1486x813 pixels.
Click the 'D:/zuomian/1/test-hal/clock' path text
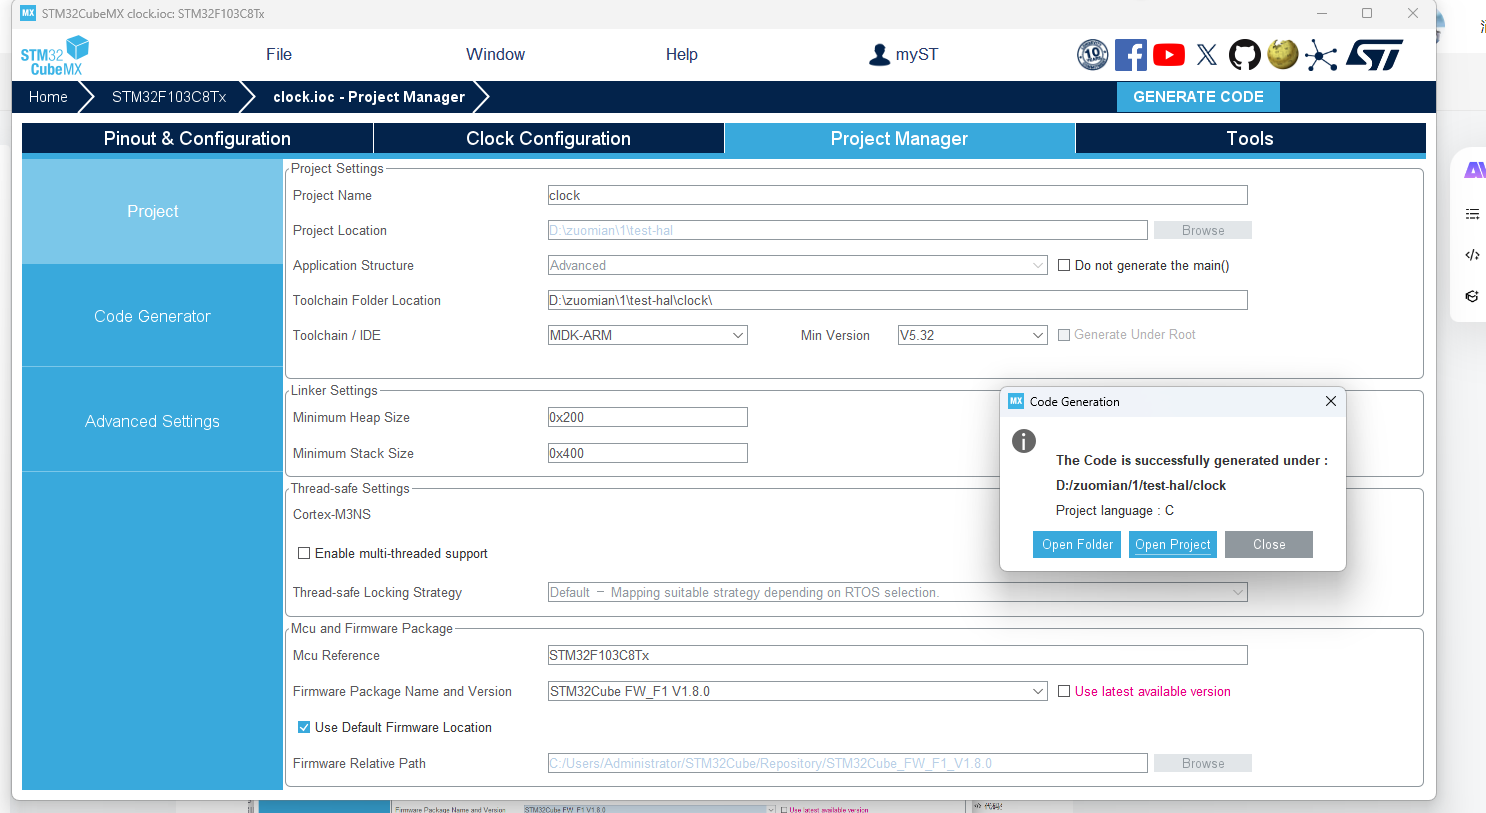1141,485
